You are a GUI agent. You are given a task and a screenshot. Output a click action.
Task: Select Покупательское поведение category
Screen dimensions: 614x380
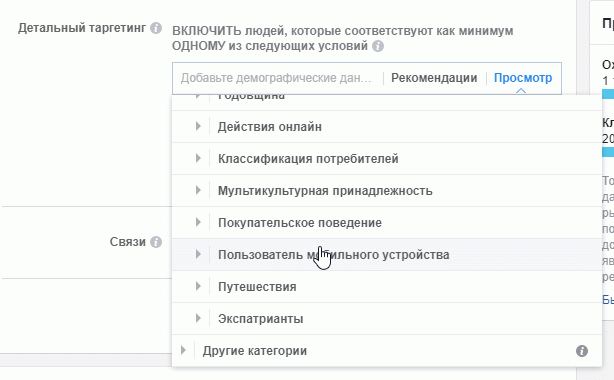[387, 223]
